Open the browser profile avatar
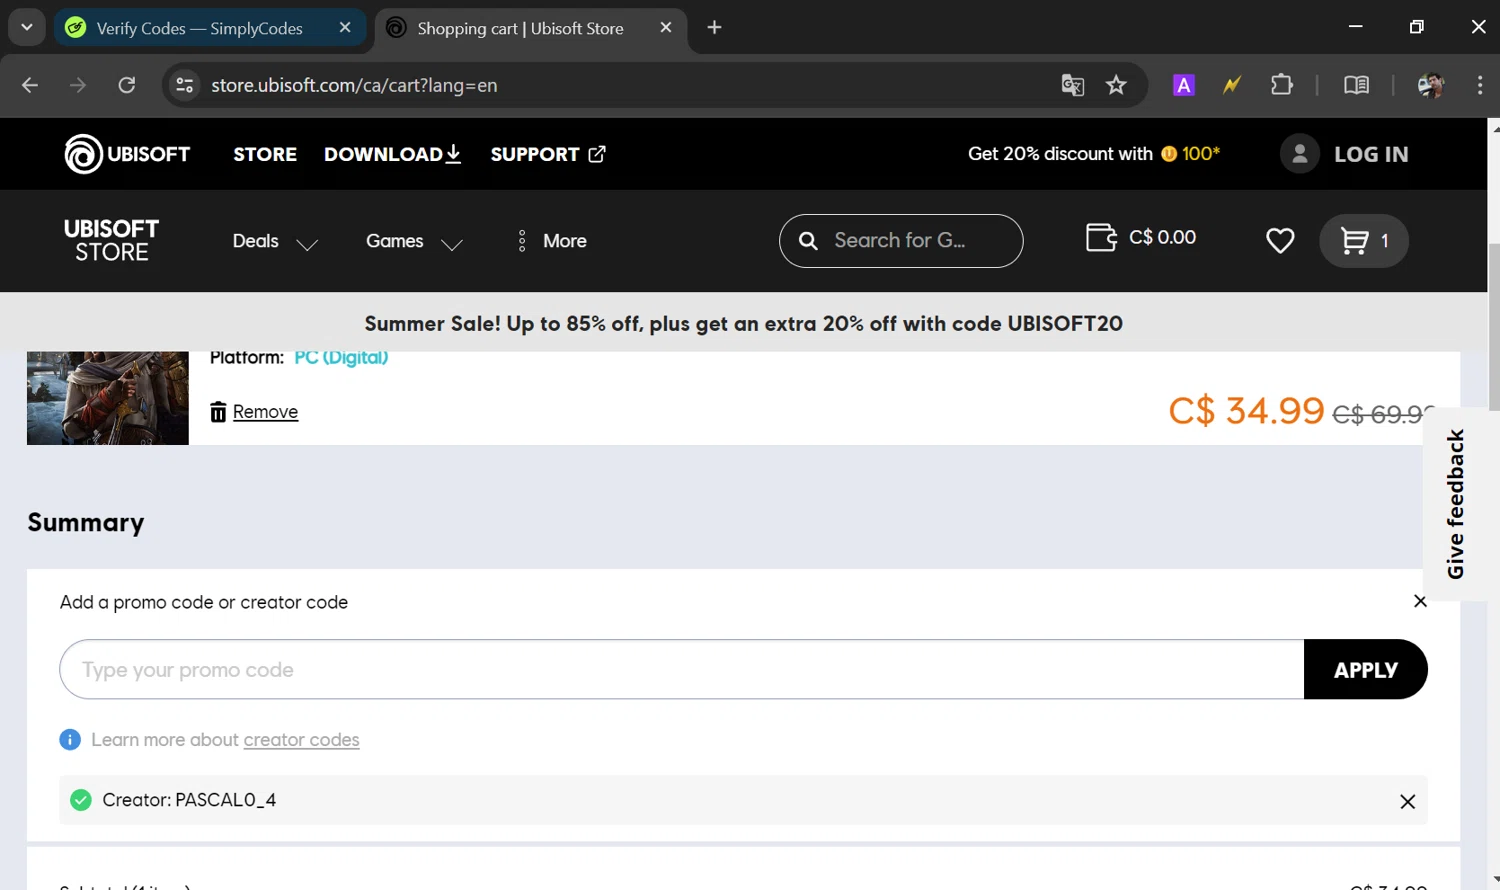 pos(1431,85)
